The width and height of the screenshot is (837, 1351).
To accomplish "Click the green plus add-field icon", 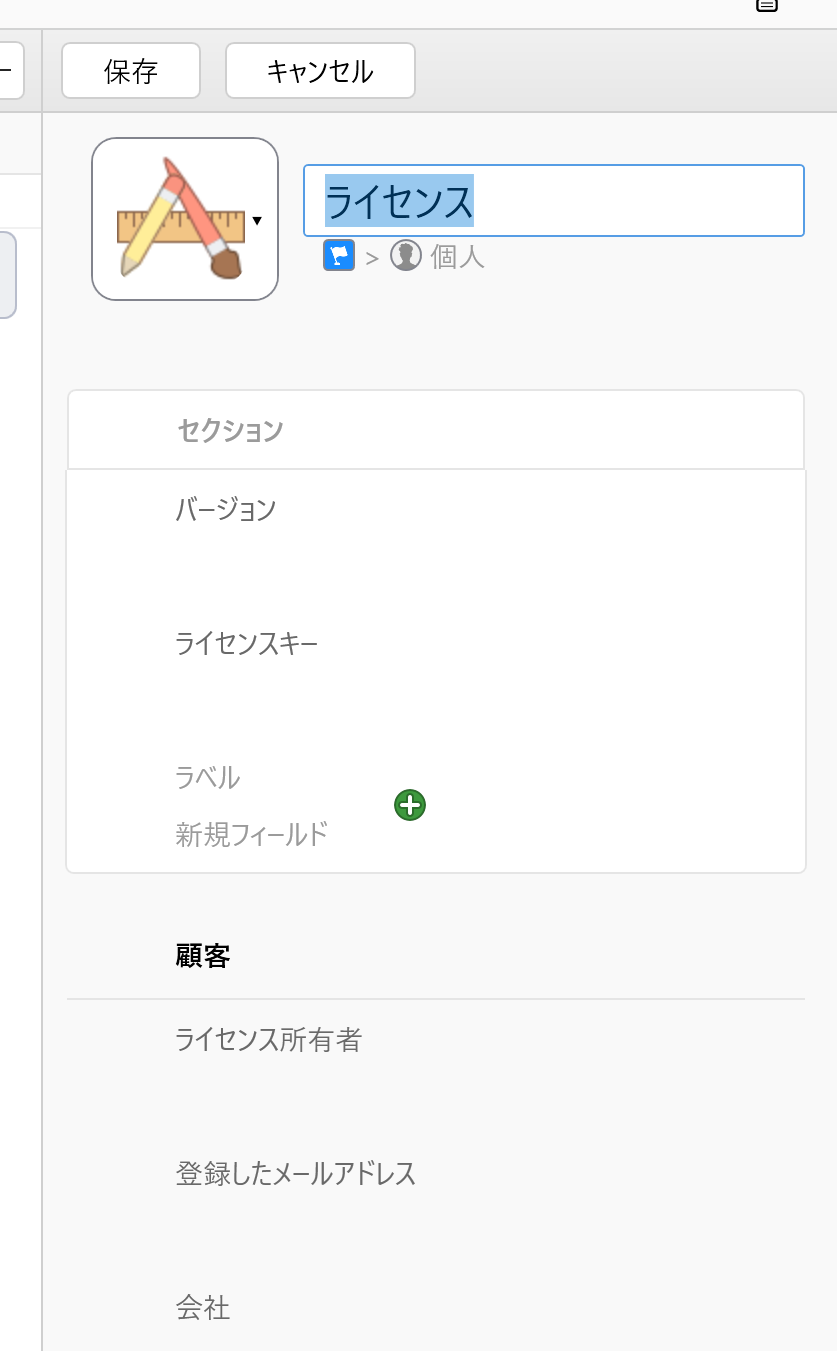I will pos(410,805).
